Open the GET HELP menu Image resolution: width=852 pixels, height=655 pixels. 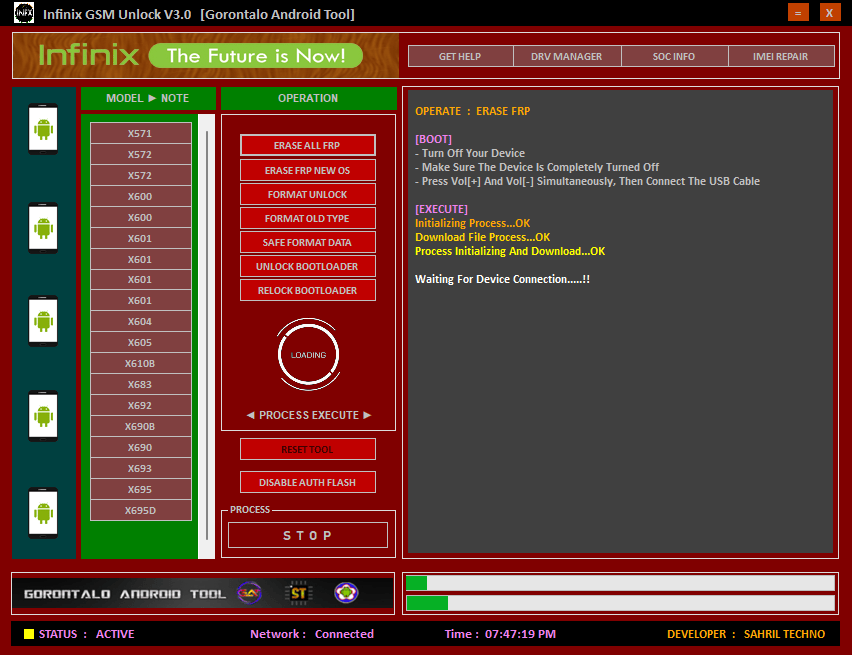(x=460, y=56)
